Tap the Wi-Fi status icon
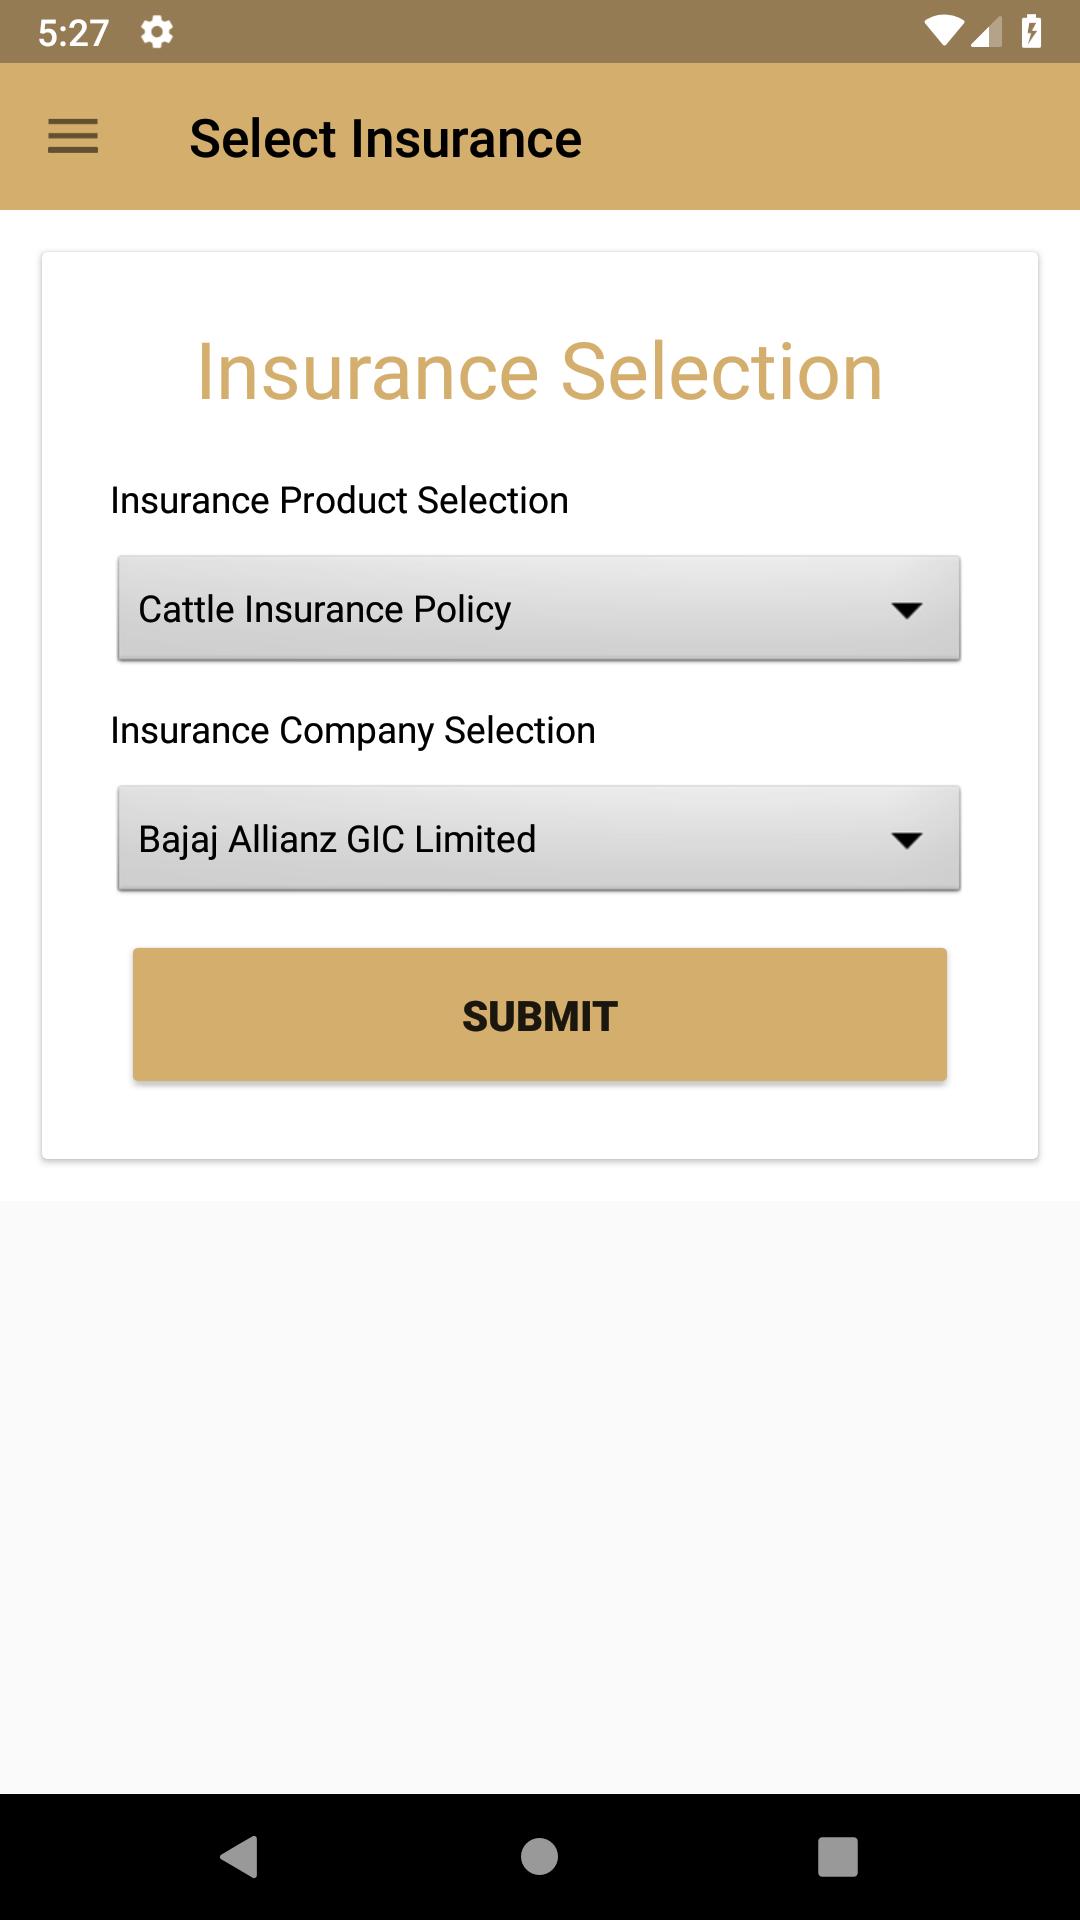 943,31
